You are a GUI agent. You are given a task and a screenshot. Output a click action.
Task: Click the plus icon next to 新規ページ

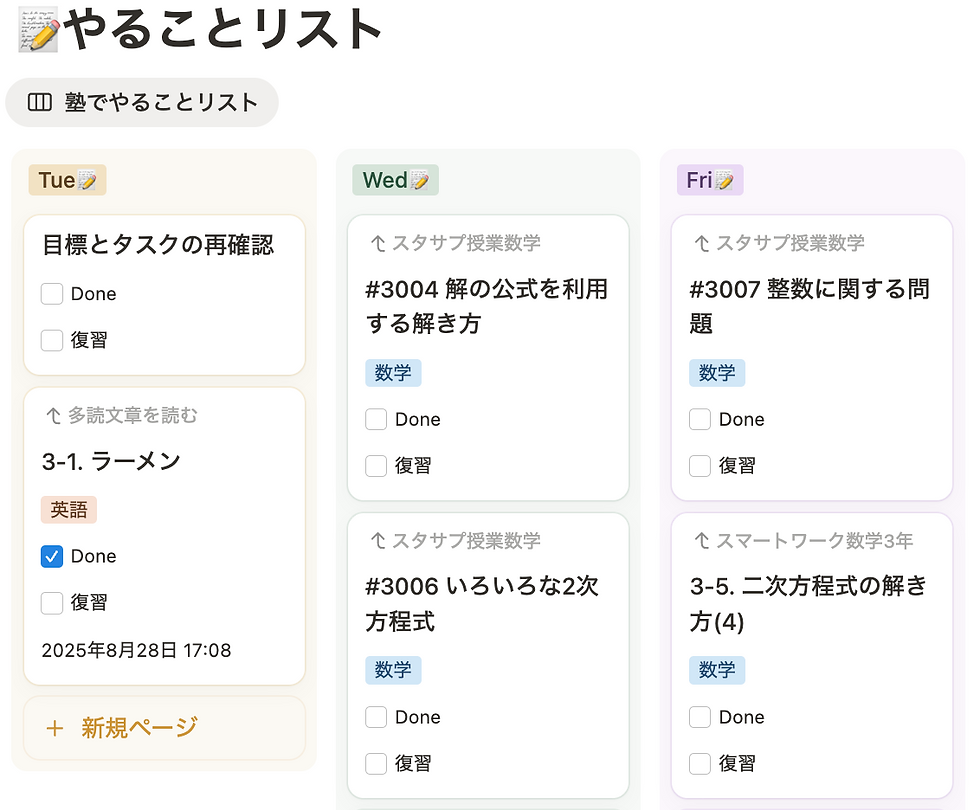pyautogui.click(x=55, y=728)
